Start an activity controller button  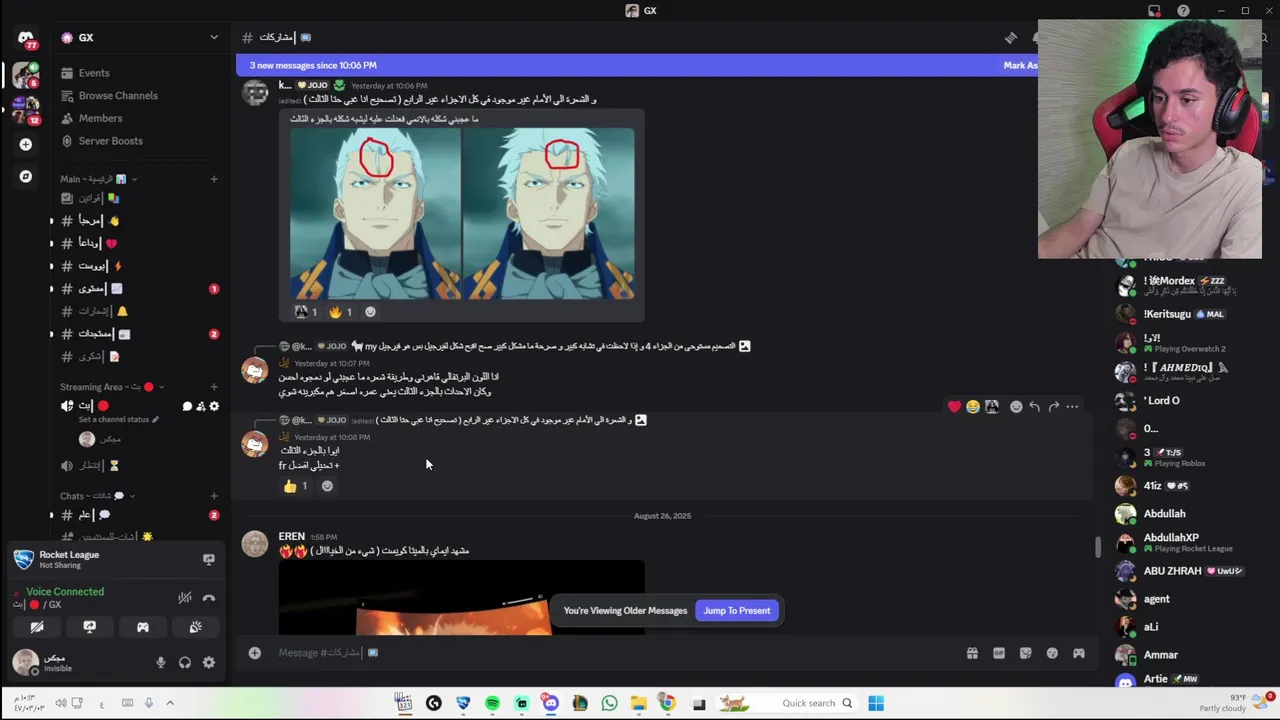tap(143, 627)
